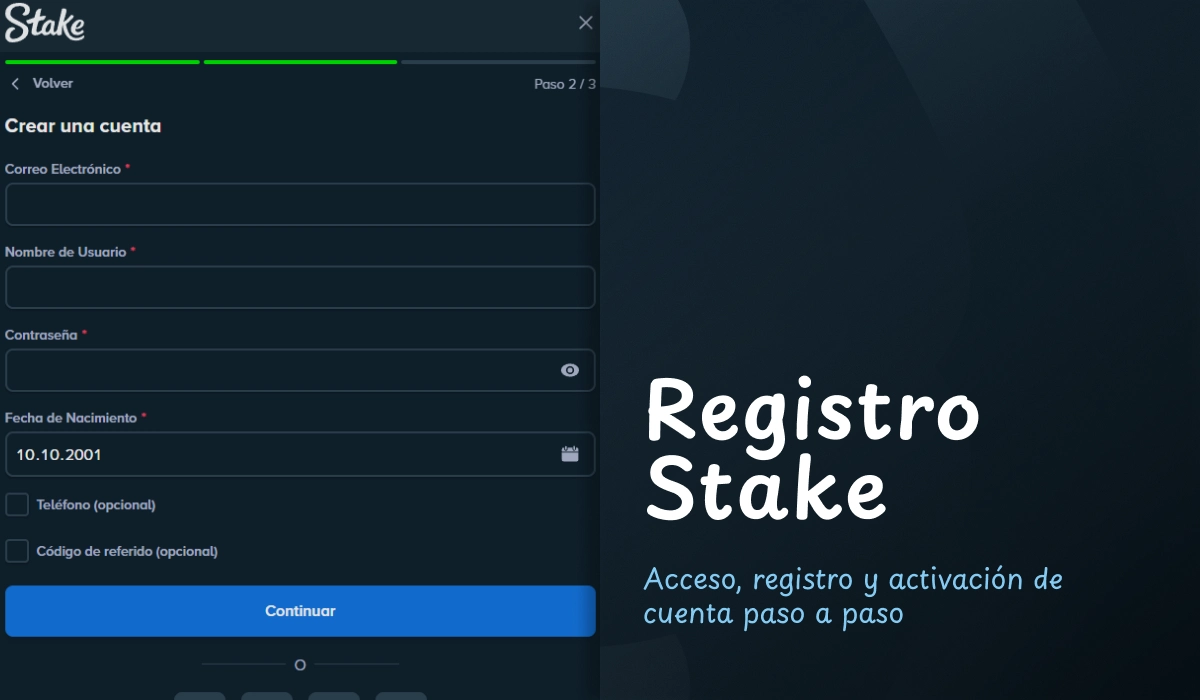Go back with Volver link
The image size is (1200, 700).
pos(52,84)
